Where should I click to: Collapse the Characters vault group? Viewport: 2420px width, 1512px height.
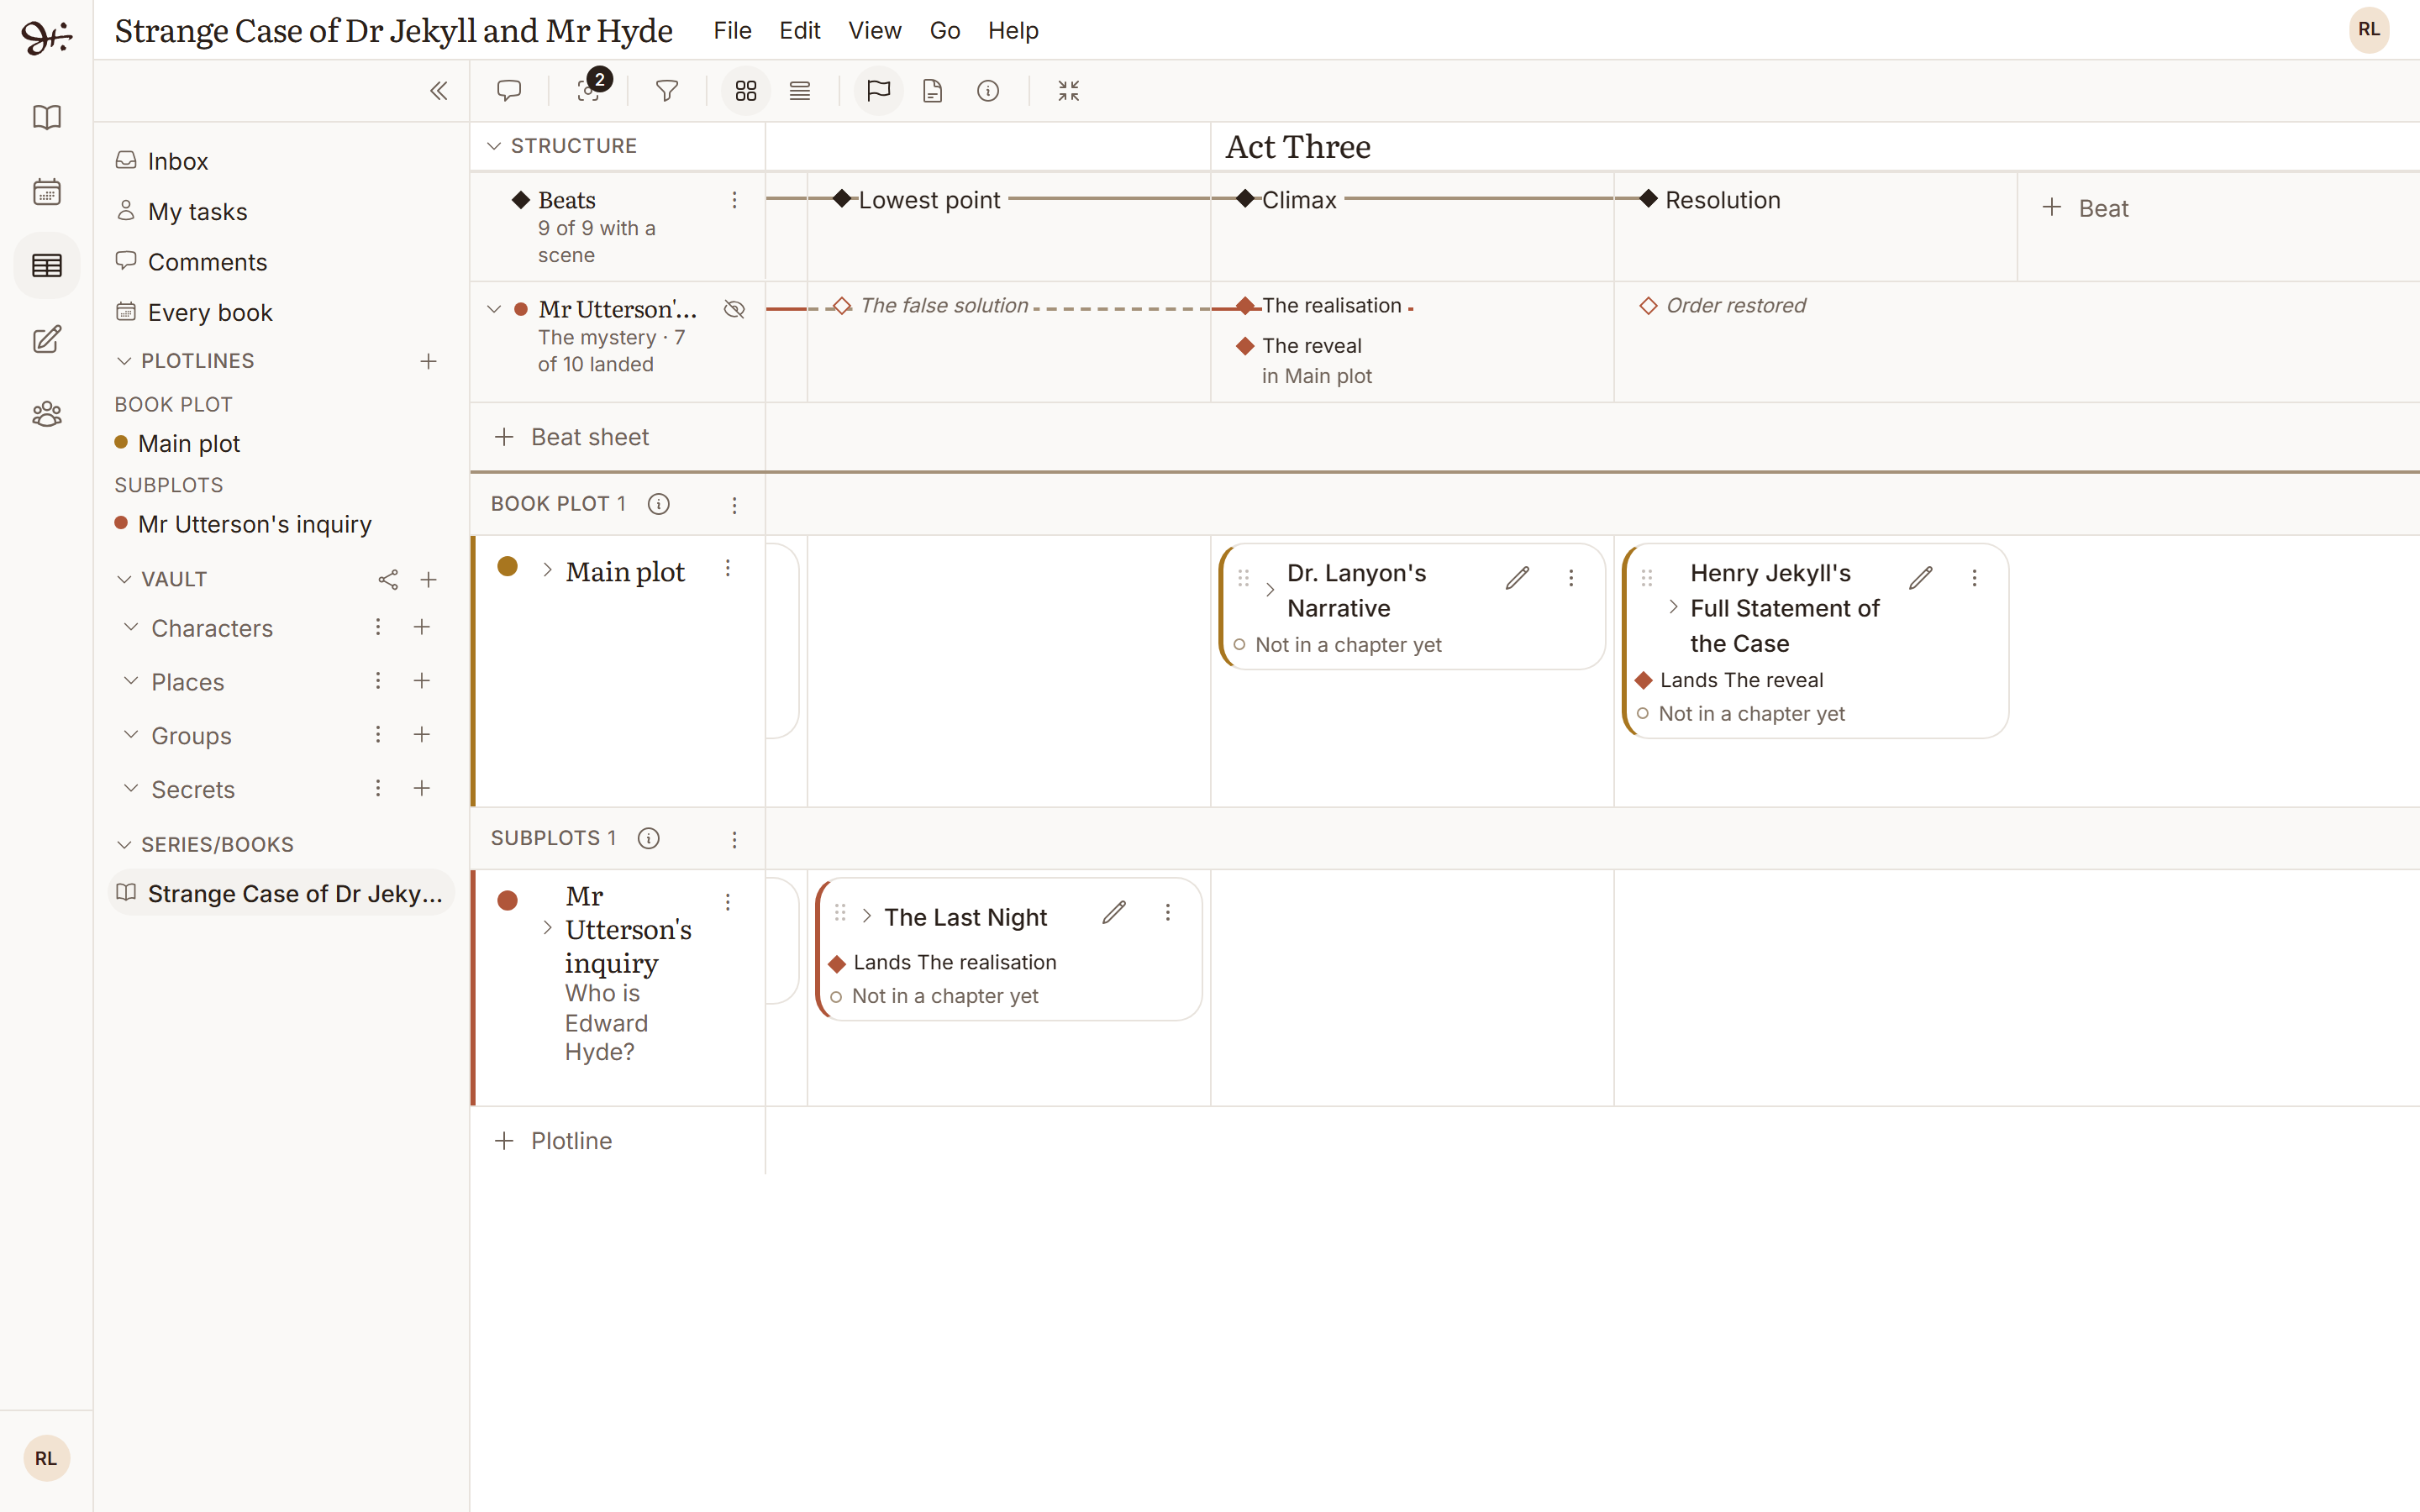pos(130,627)
